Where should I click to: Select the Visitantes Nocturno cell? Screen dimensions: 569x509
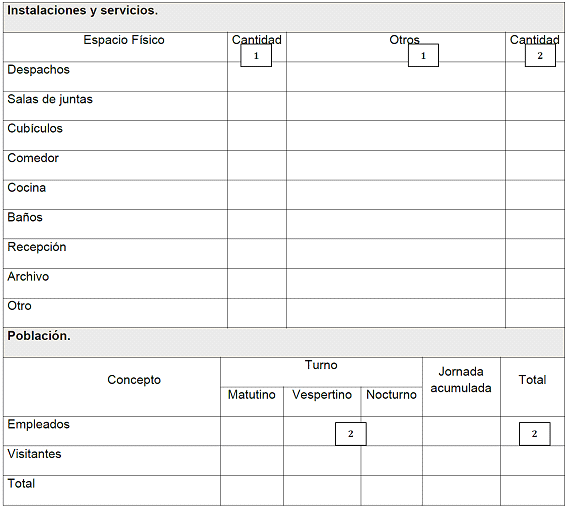tap(392, 461)
